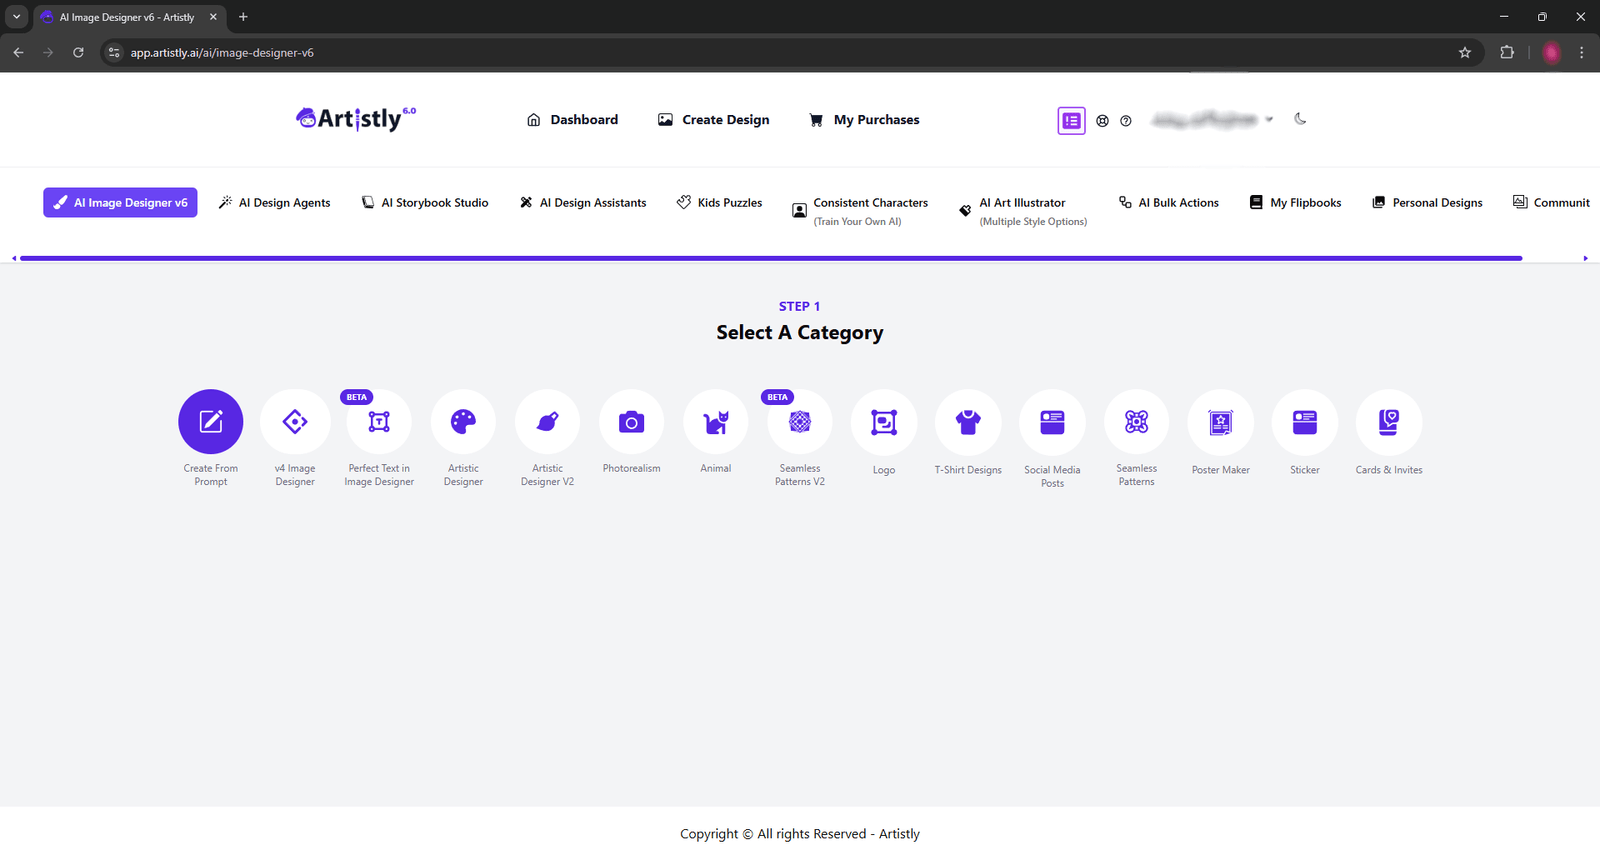This screenshot has width=1600, height=860.
Task: Choose the Logo category icon
Action: [884, 422]
